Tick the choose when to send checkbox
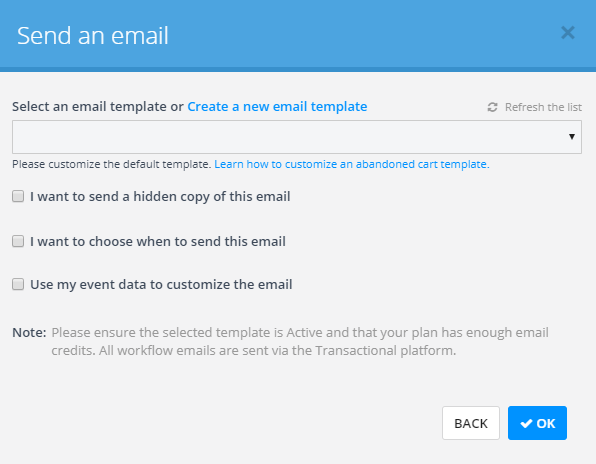Viewport: 596px width, 464px height. coord(18,241)
